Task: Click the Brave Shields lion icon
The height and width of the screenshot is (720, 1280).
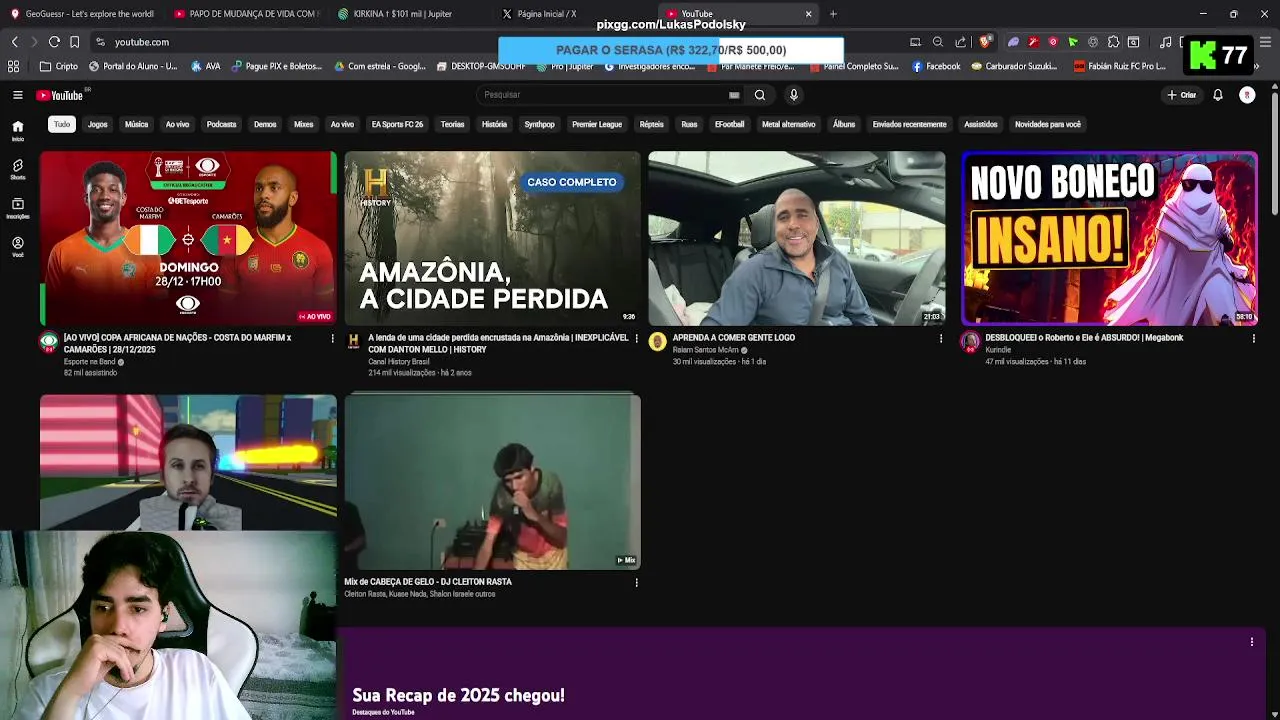Action: pos(985,42)
